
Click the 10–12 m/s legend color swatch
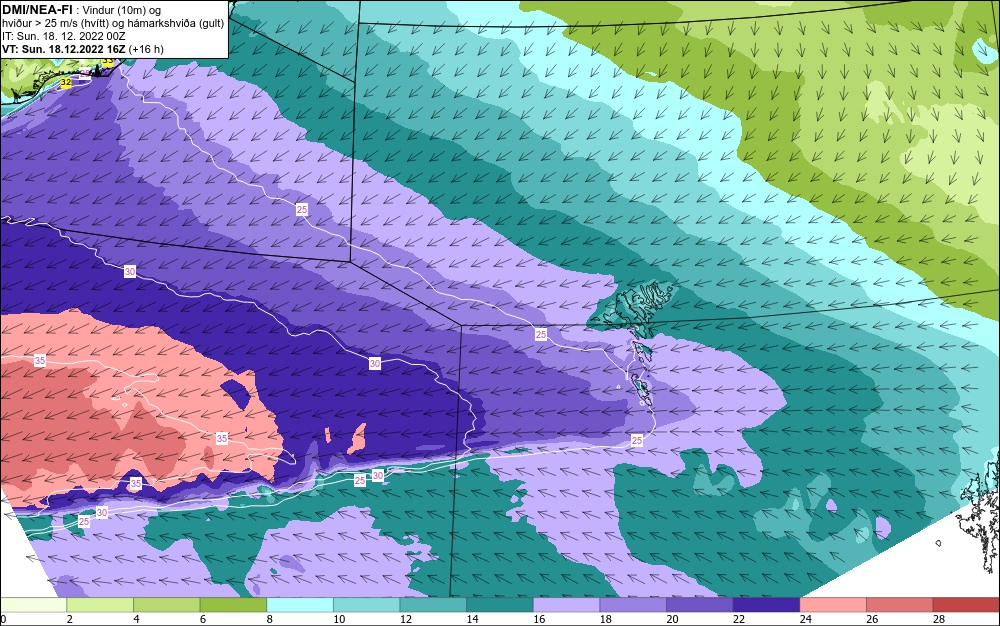367,605
